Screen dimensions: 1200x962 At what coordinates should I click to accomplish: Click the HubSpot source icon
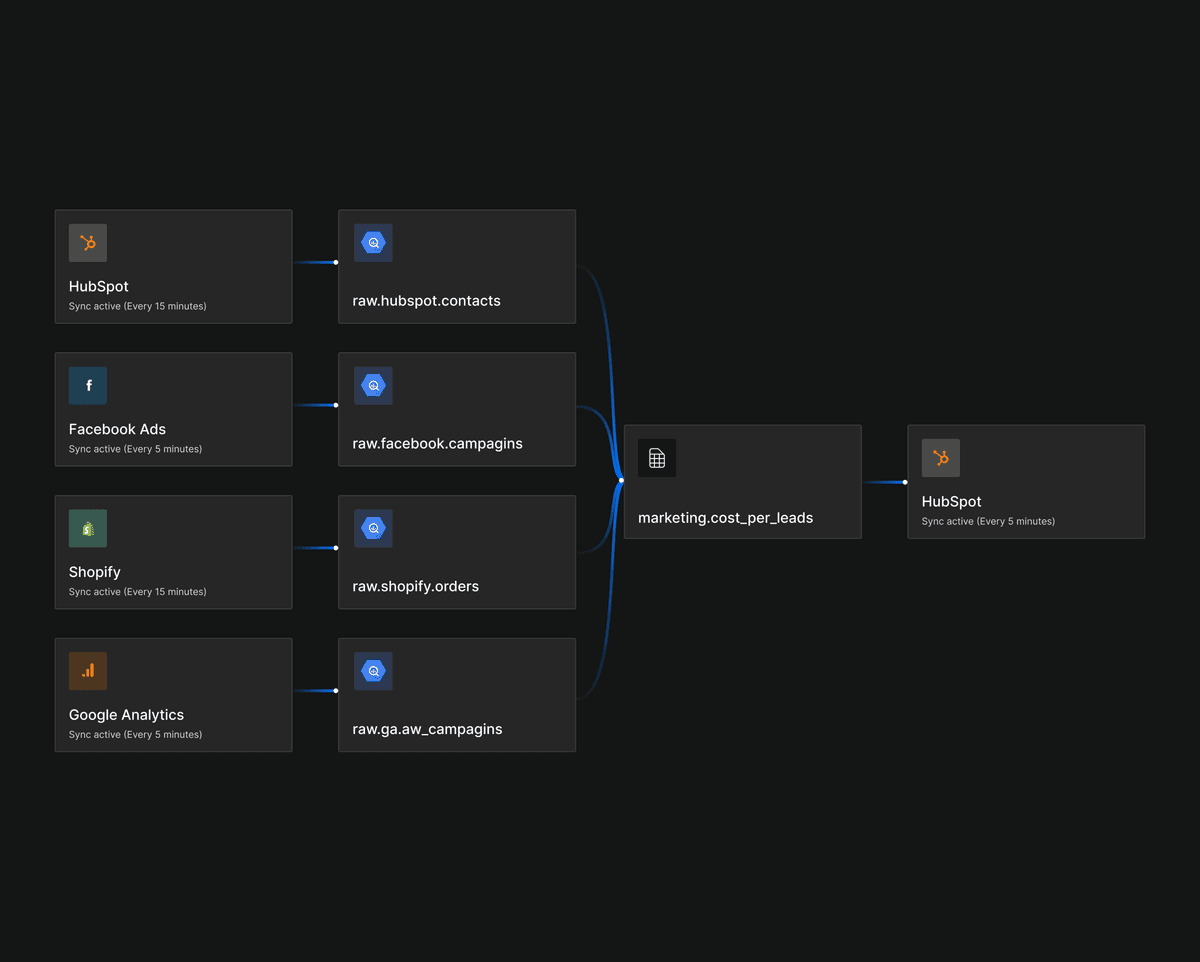click(88, 243)
